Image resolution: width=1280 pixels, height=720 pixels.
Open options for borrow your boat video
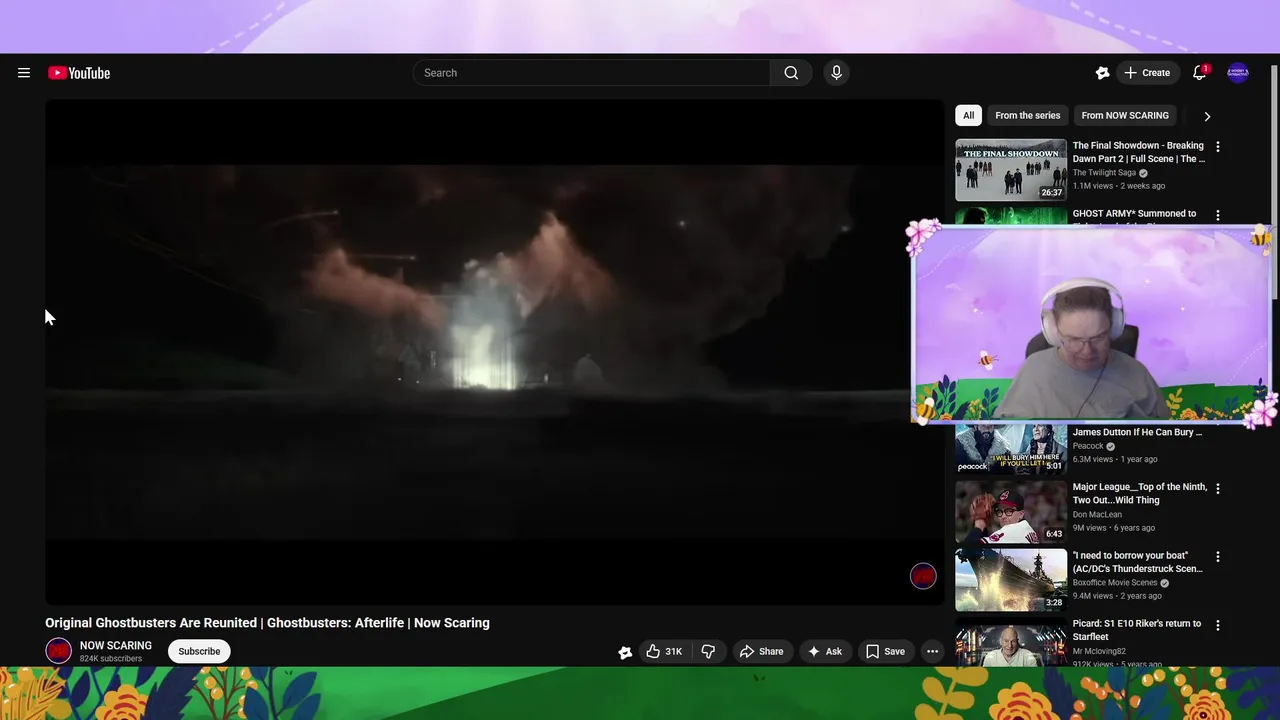1217,556
